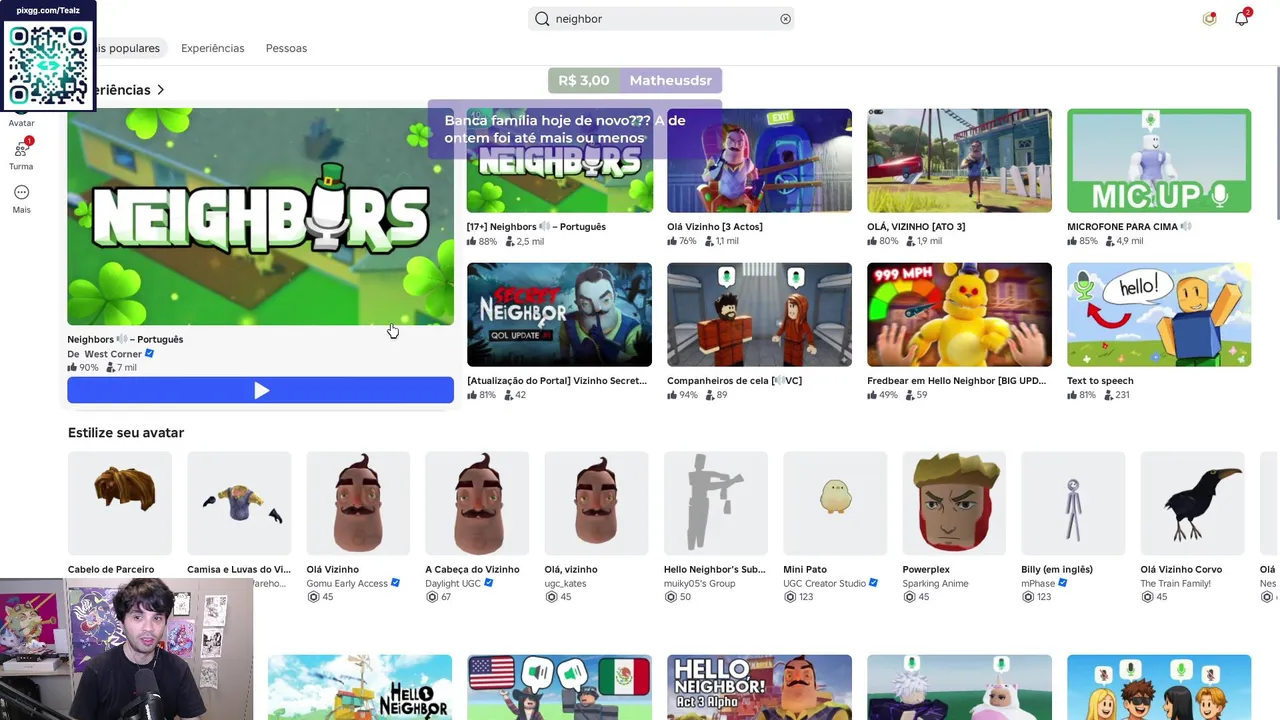This screenshot has width=1280, height=720.
Task: Open [17+] Neighbors – Português thumbnail
Action: pos(559,161)
